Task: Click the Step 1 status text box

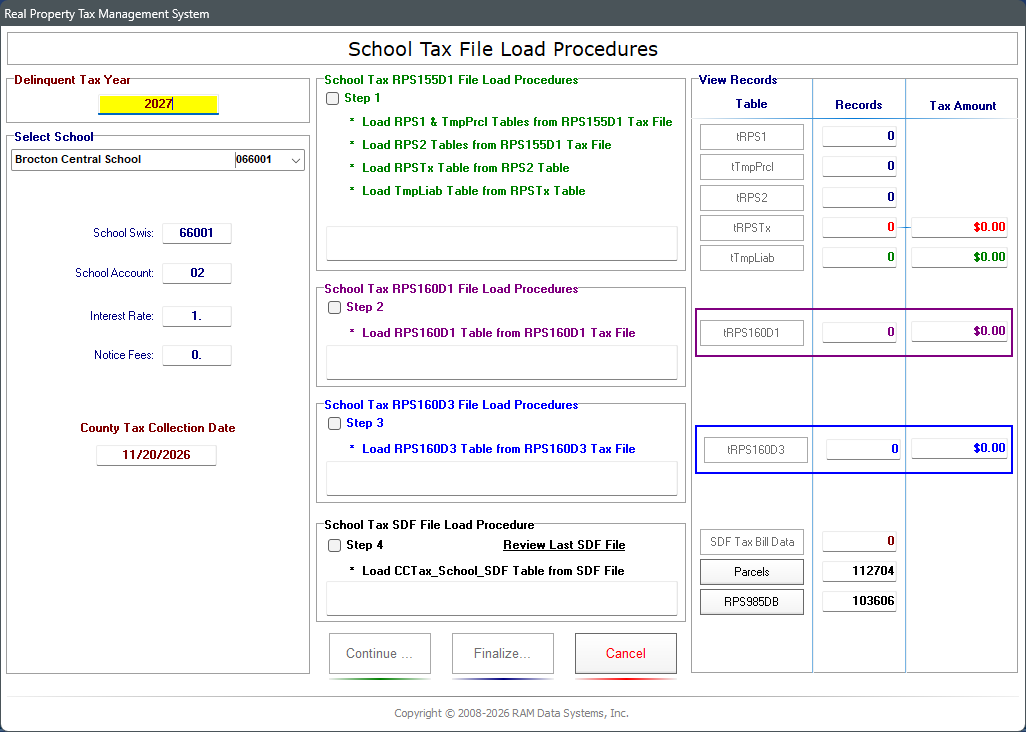Action: click(502, 243)
